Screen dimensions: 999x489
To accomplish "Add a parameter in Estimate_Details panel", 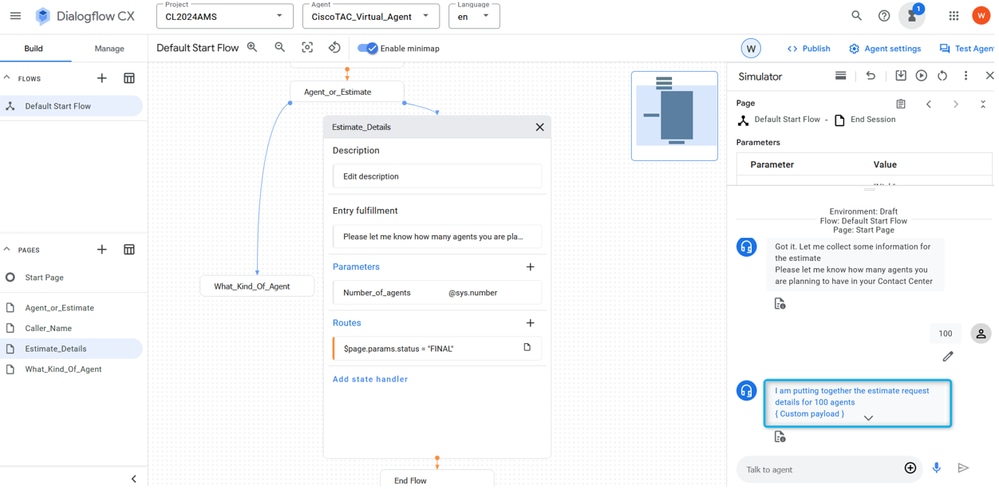I will (530, 267).
